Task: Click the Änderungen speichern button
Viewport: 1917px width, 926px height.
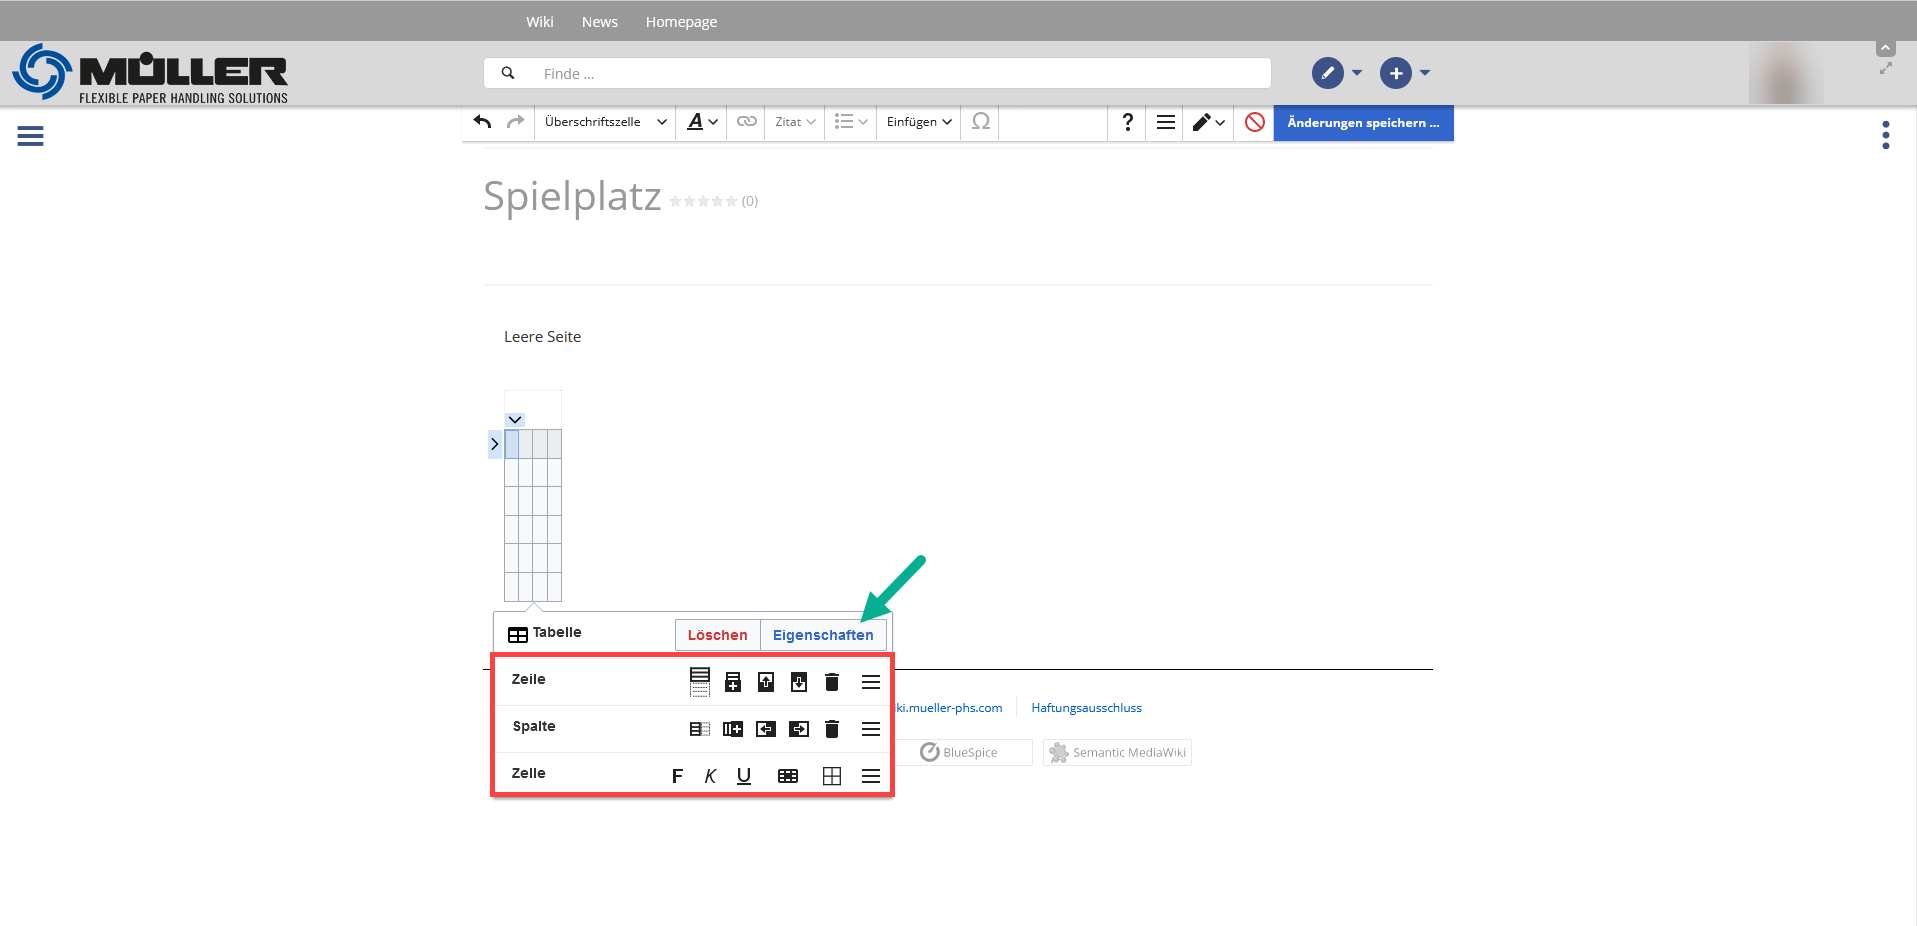Action: pyautogui.click(x=1362, y=123)
